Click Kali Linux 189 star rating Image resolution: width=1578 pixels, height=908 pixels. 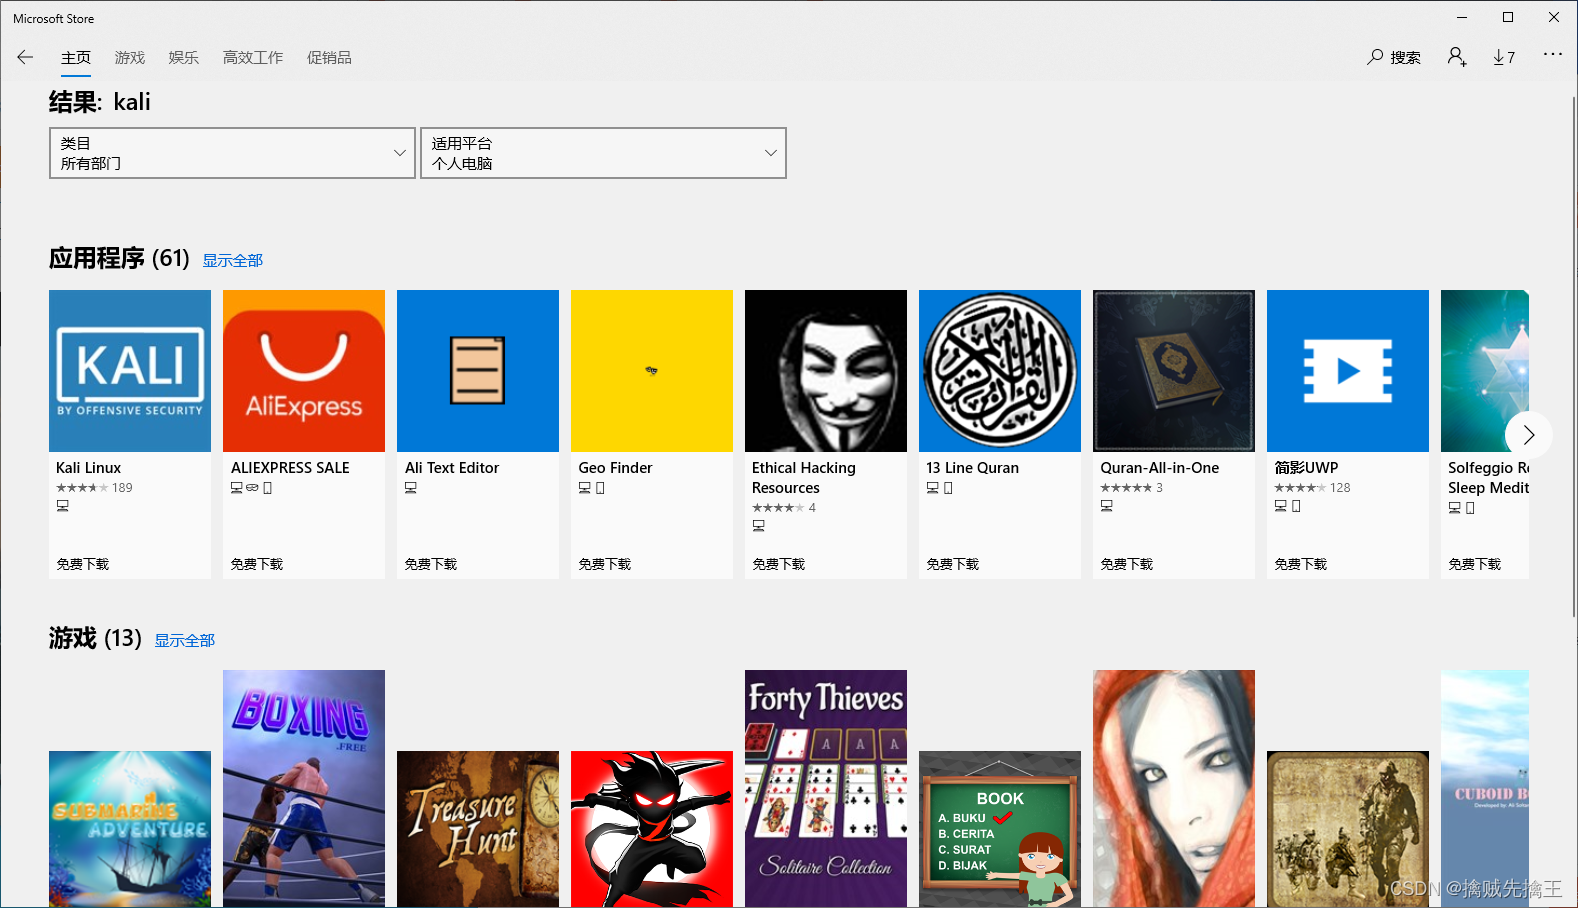tap(94, 488)
